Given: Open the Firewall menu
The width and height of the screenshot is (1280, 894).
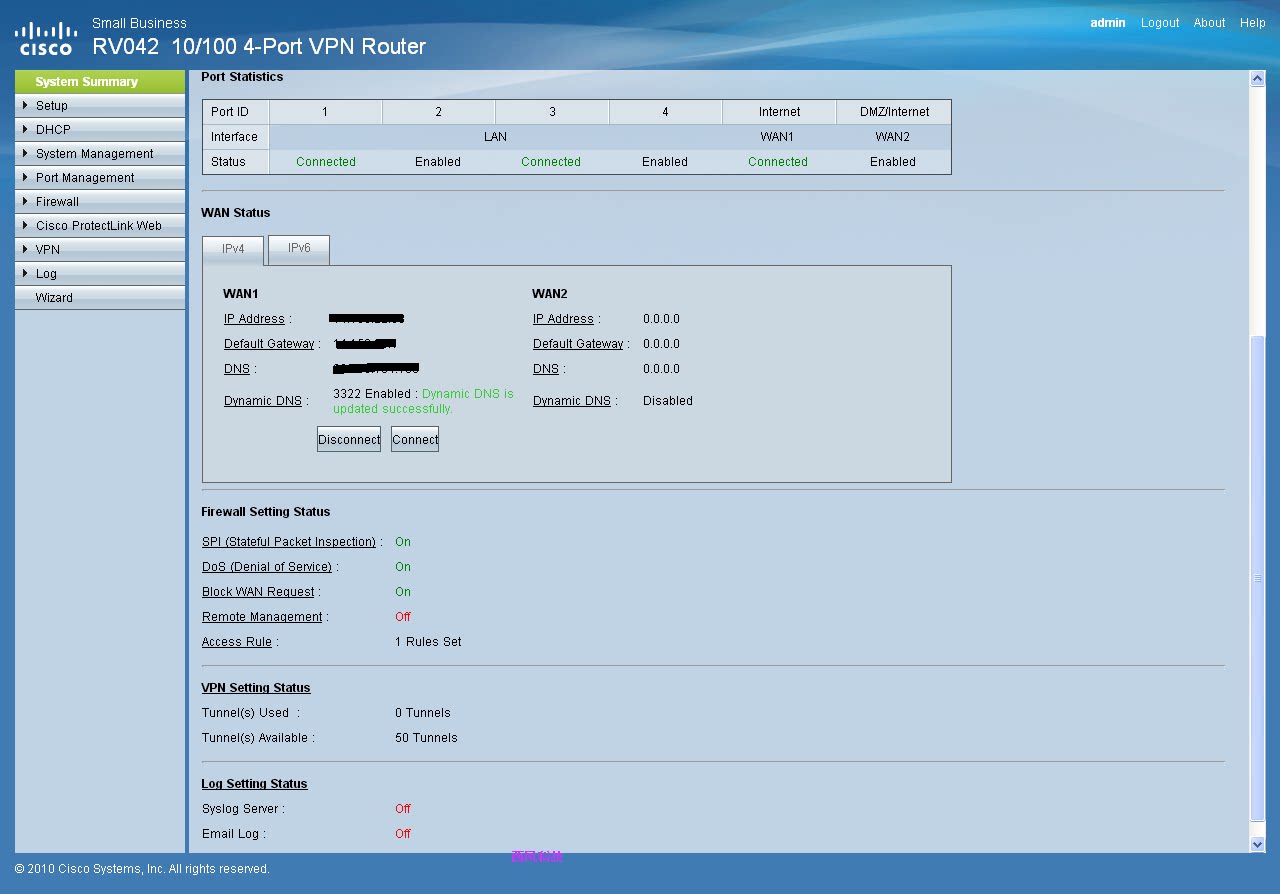Looking at the screenshot, I should (100, 201).
